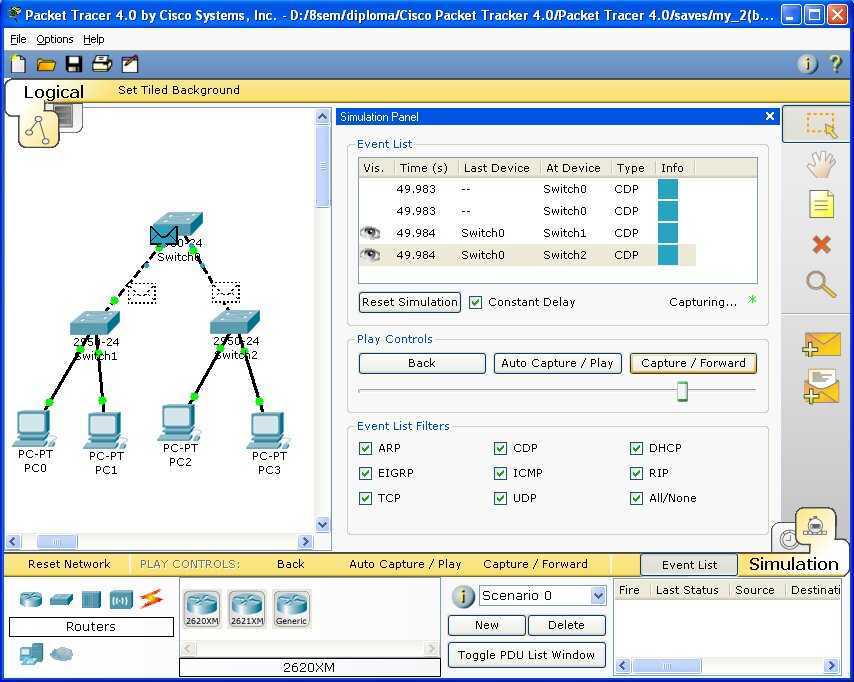This screenshot has height=682, width=854.
Task: Select the 2621XM router device
Action: click(x=247, y=607)
